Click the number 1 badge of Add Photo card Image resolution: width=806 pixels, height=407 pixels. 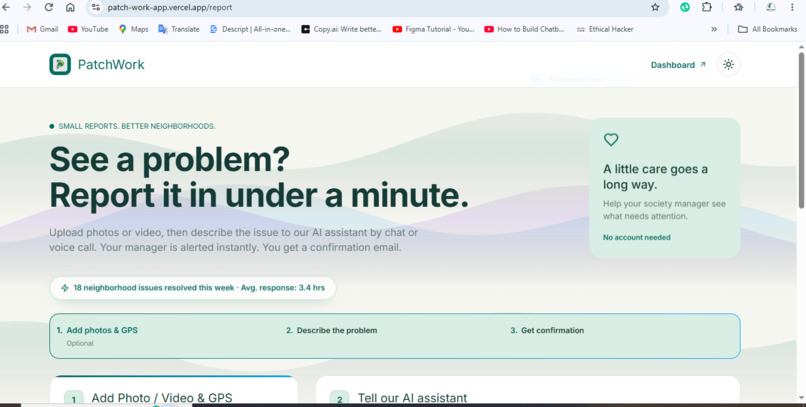(74, 399)
